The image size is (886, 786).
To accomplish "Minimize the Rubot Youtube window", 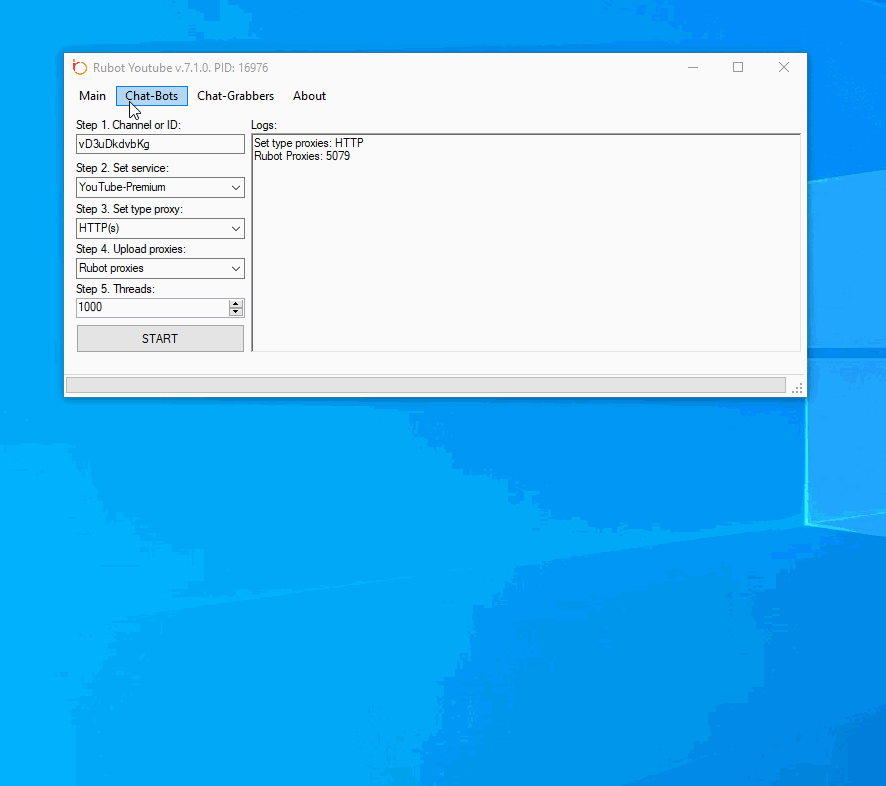I will [693, 68].
